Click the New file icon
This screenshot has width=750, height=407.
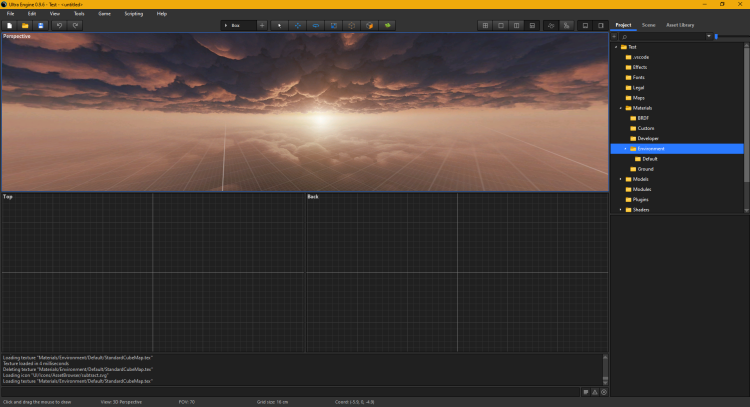click(9, 25)
